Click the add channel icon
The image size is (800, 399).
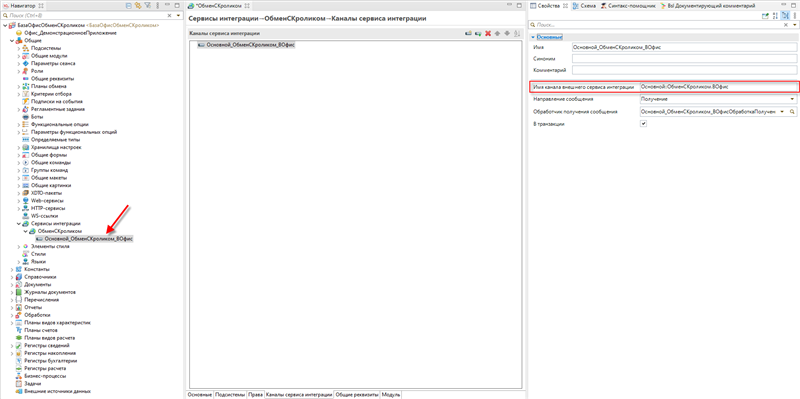tap(467, 33)
